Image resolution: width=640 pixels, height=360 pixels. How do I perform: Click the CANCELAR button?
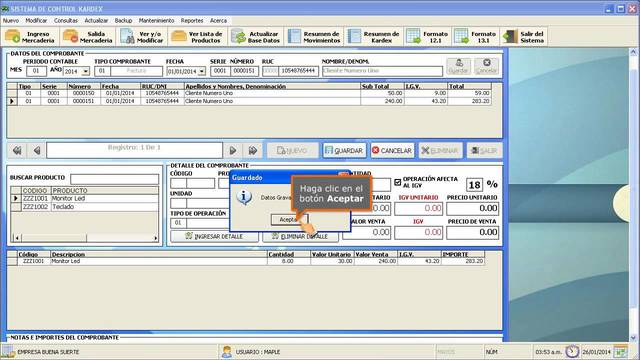(x=392, y=151)
